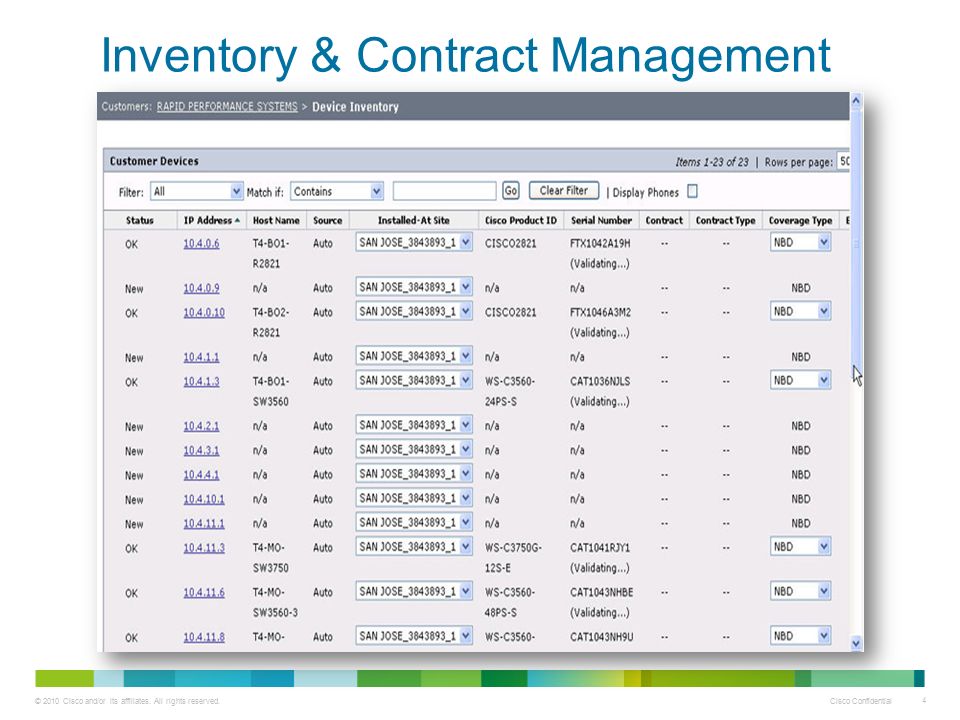Open IP address link 10.4.0.9

[x=201, y=288]
